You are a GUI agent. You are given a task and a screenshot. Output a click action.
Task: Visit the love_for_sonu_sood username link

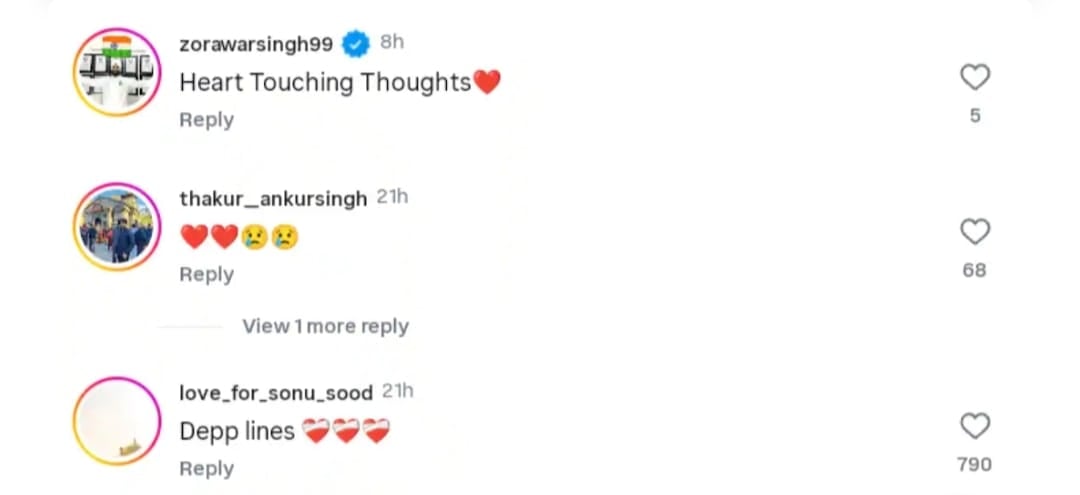[276, 393]
